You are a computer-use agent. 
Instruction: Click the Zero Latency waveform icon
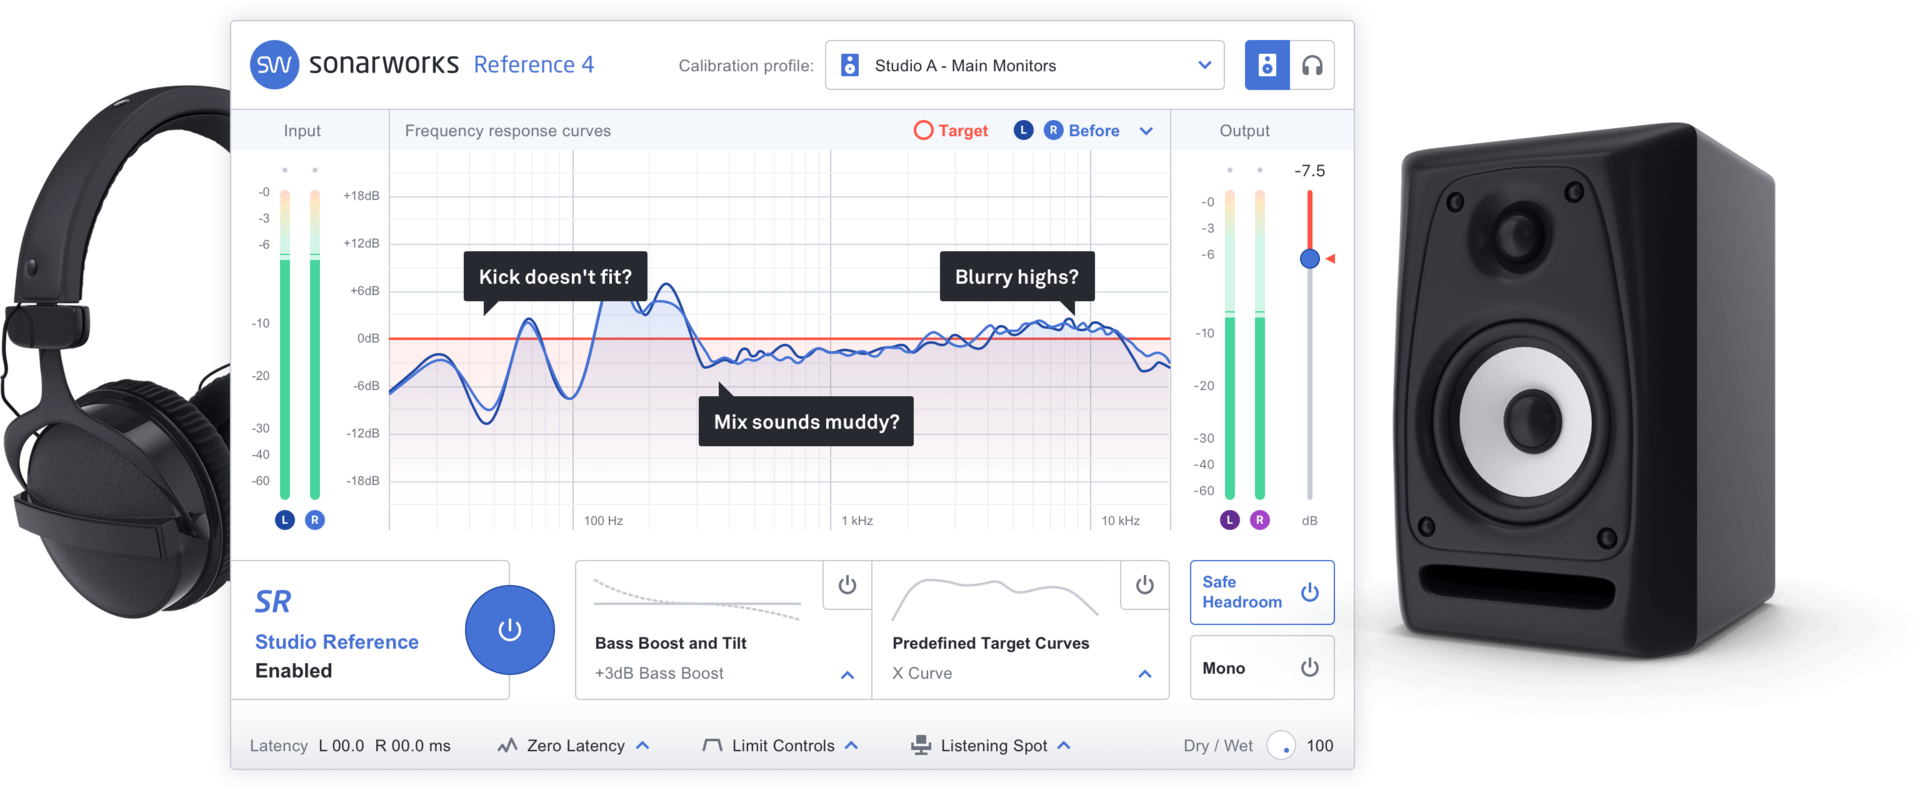click(x=507, y=745)
